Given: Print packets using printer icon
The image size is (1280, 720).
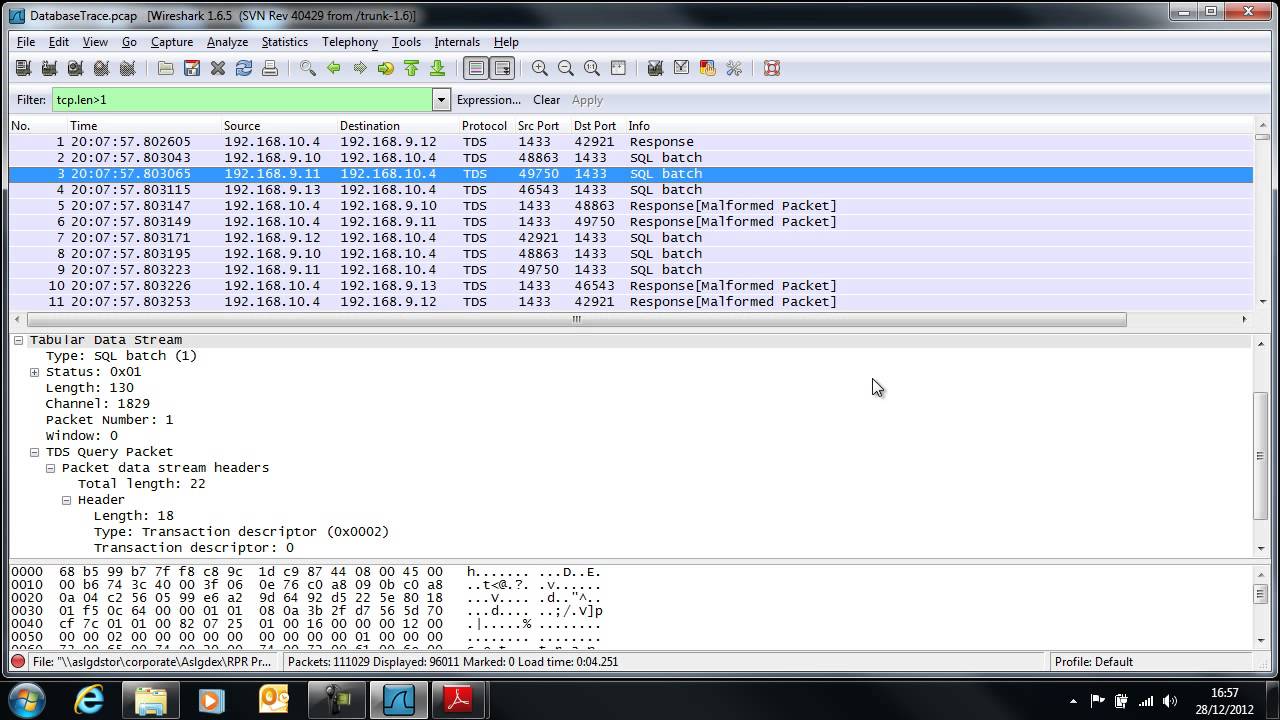Looking at the screenshot, I should 270,68.
